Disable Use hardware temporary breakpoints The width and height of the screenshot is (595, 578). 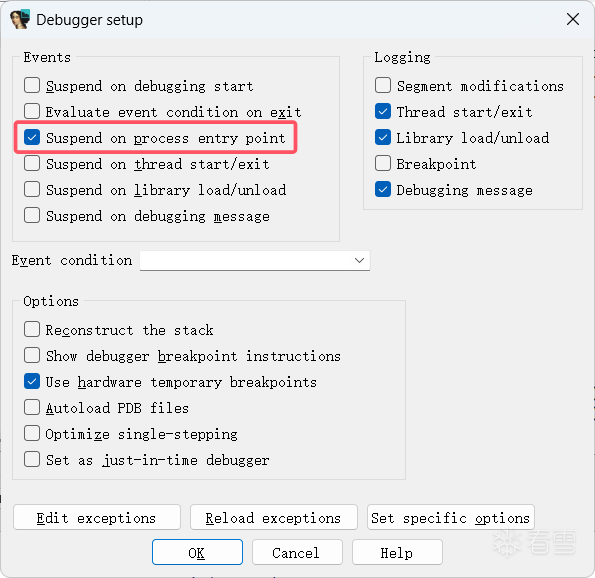[32, 381]
